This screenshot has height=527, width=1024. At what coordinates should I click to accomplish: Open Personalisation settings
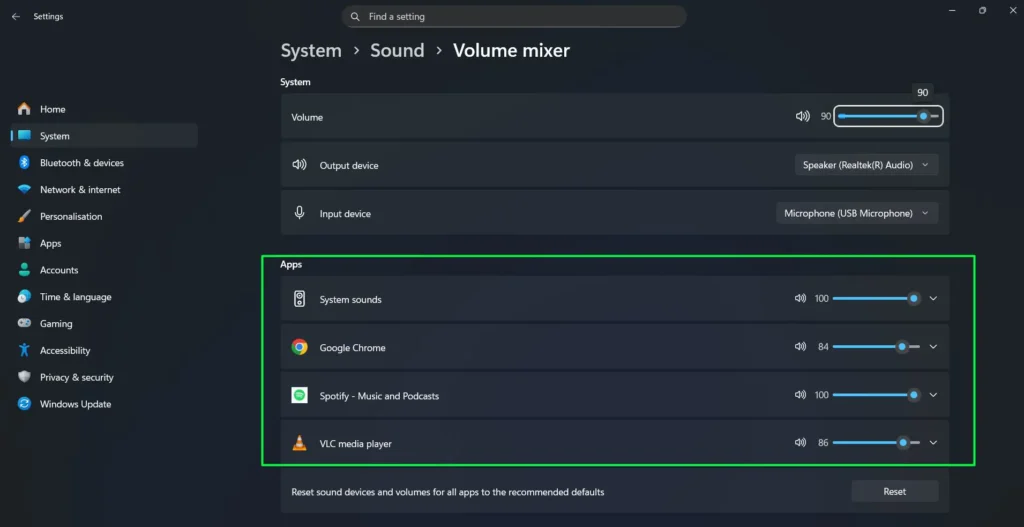[x=104, y=216]
